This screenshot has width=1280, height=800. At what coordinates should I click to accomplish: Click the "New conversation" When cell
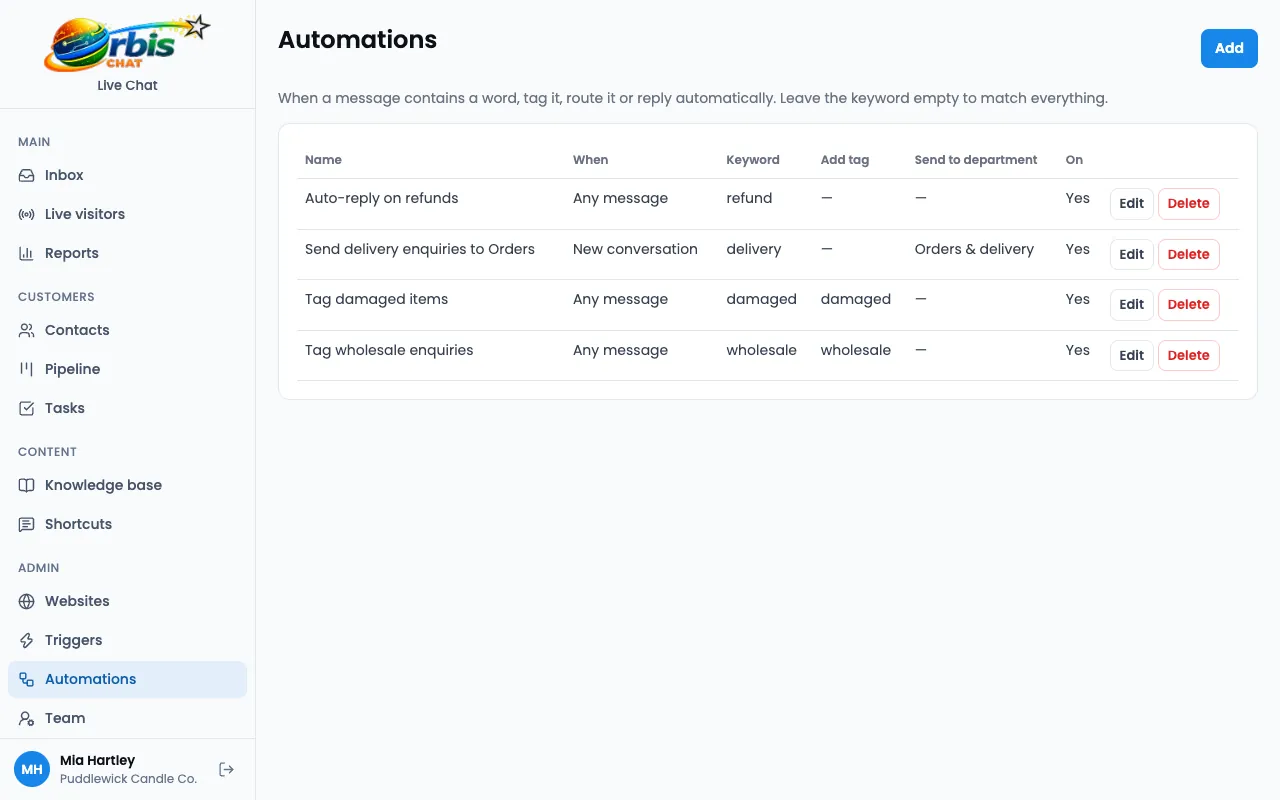tap(635, 249)
